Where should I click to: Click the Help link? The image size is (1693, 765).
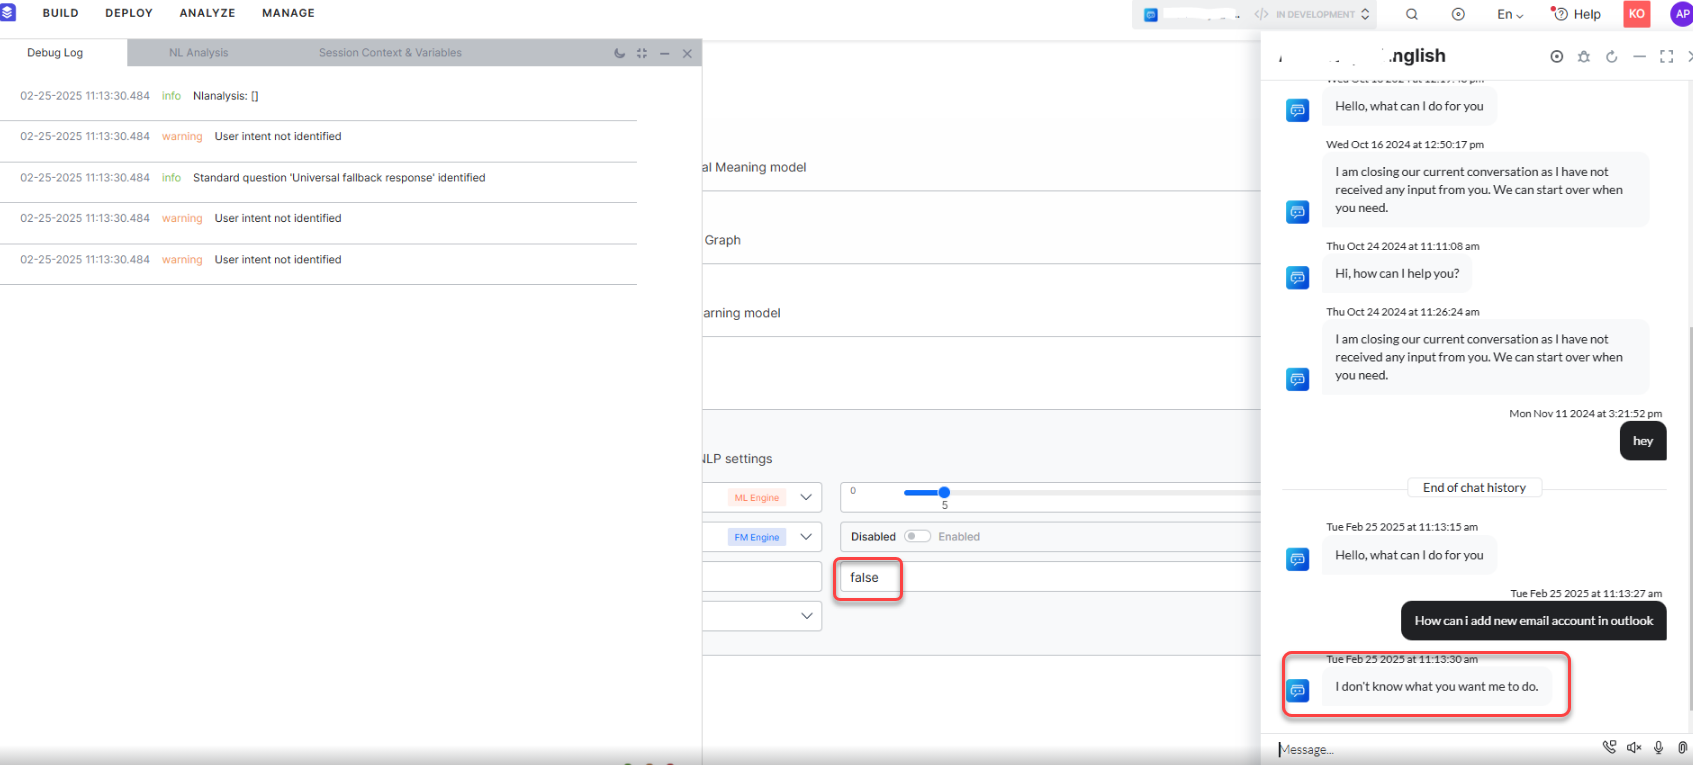point(1576,14)
